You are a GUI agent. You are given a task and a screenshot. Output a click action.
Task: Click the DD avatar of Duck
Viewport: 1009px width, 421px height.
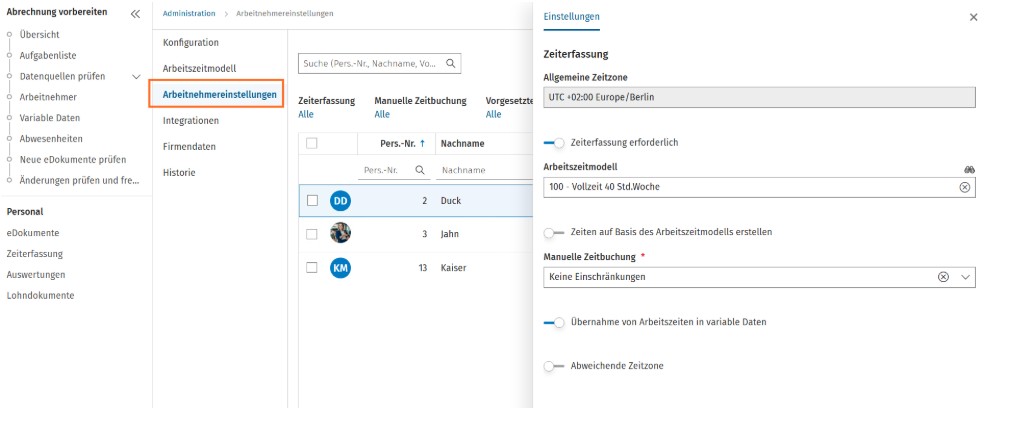tap(340, 201)
